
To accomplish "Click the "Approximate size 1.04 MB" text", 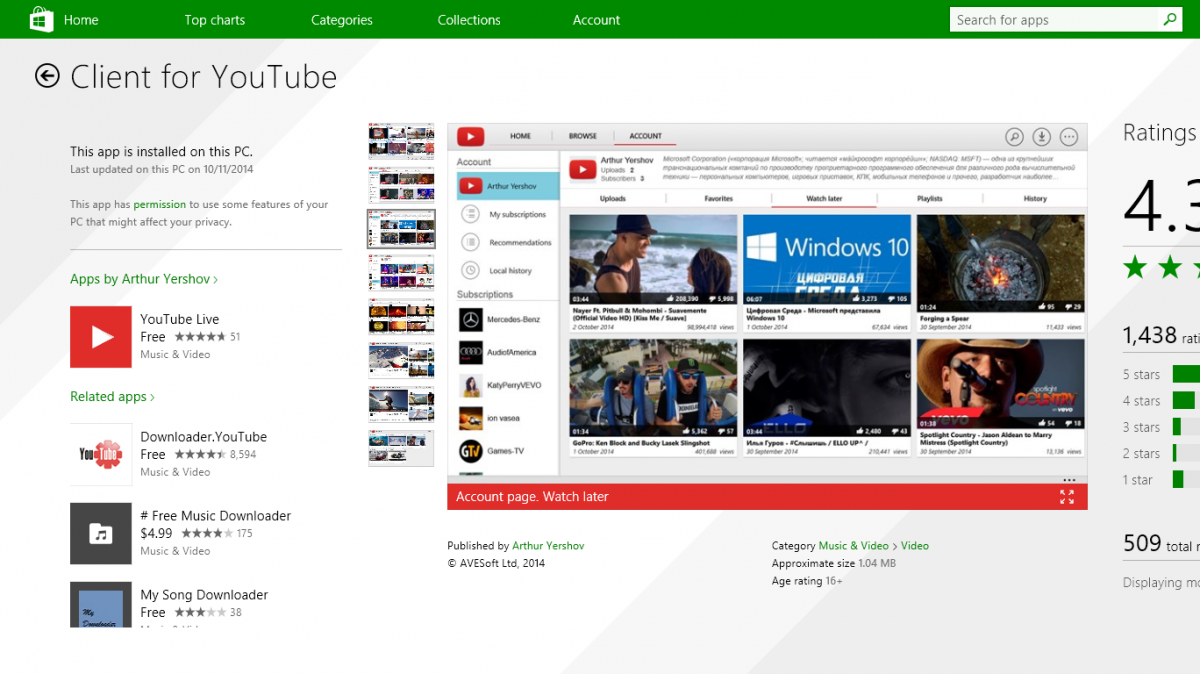I will (x=834, y=563).
